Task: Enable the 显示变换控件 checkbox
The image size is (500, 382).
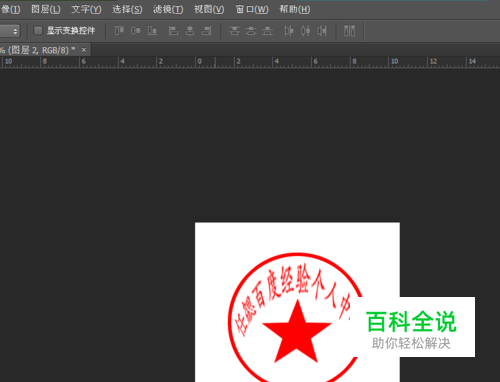Action: [x=38, y=31]
